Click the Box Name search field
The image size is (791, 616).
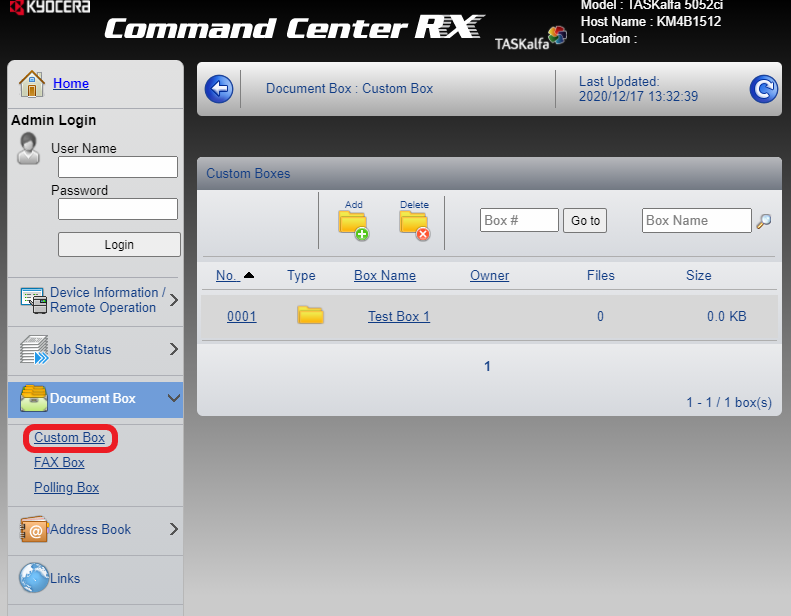click(697, 220)
